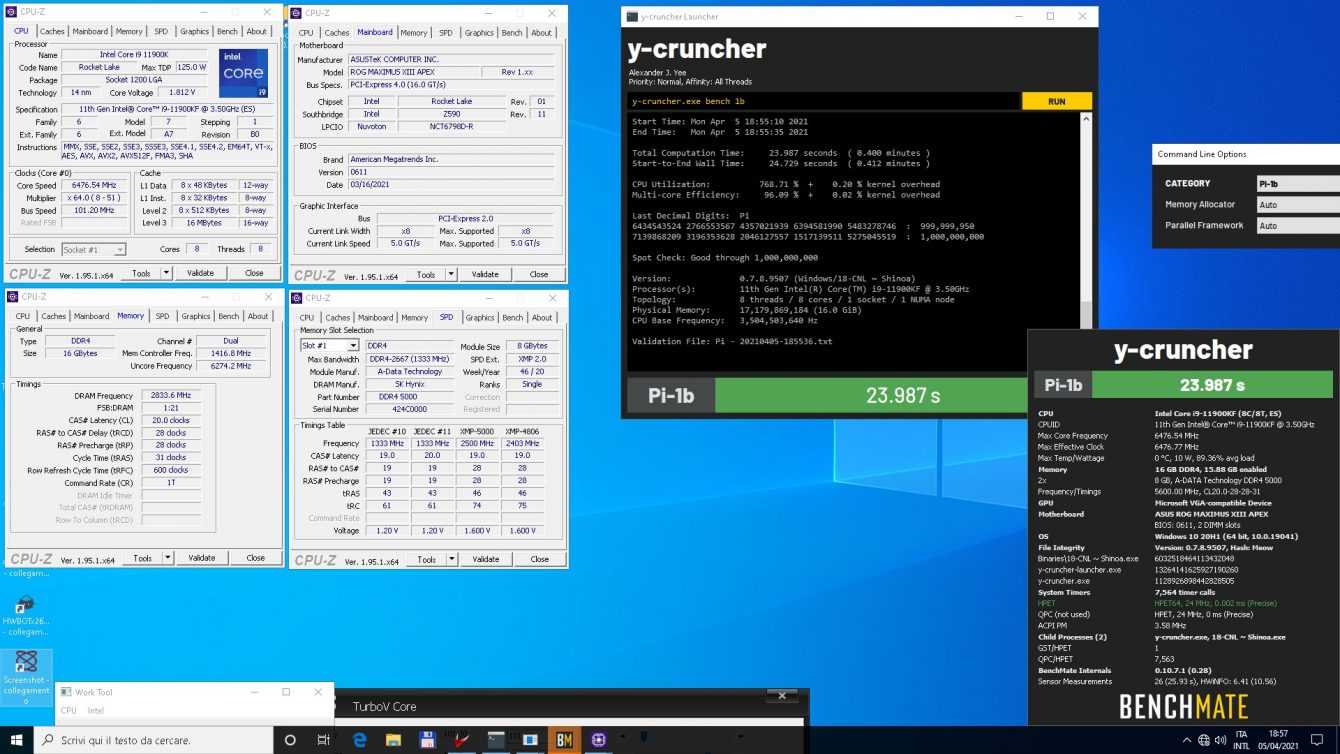Expand the Tools arrow in the Memory CPU-Z window
Screen dimensions: 1340x754
[168, 558]
